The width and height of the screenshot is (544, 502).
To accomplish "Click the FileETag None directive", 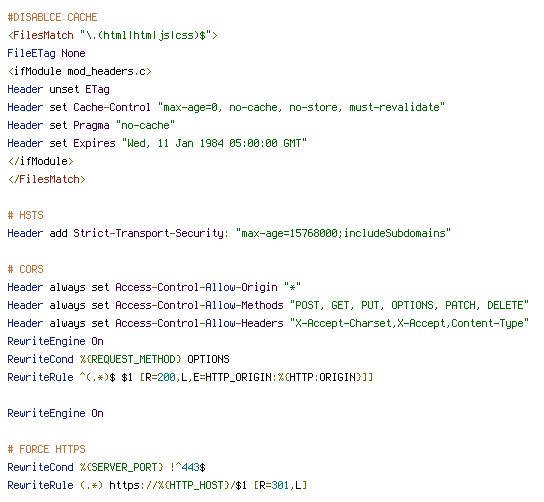I will 46,53.
